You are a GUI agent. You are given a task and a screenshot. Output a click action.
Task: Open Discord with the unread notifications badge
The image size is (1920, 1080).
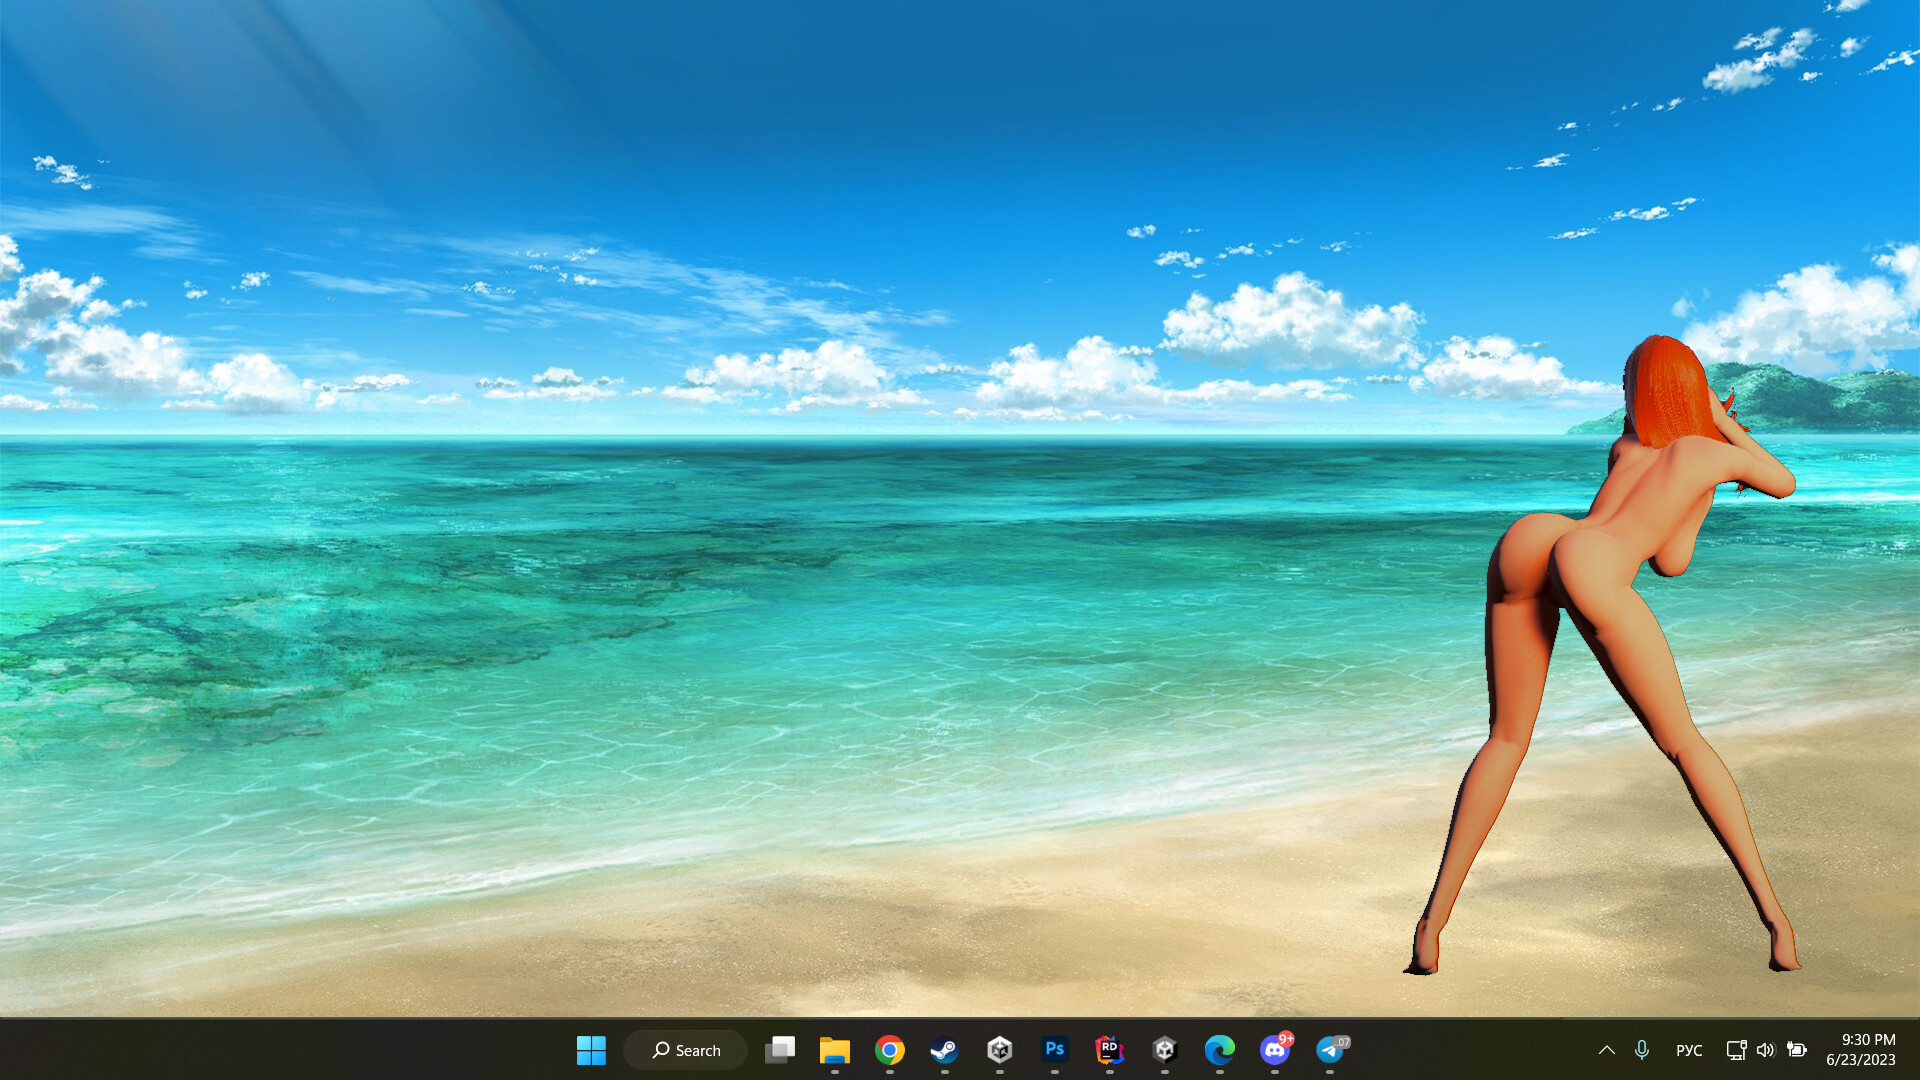pos(1275,1050)
